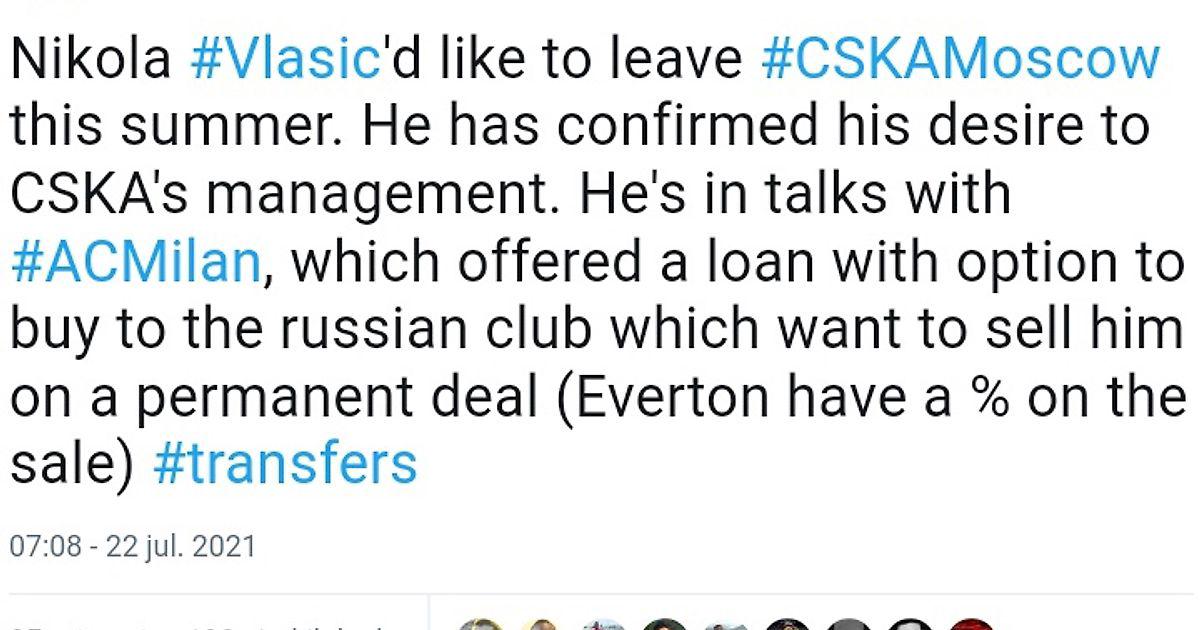Click the last red avatar in the likers row

(970, 622)
